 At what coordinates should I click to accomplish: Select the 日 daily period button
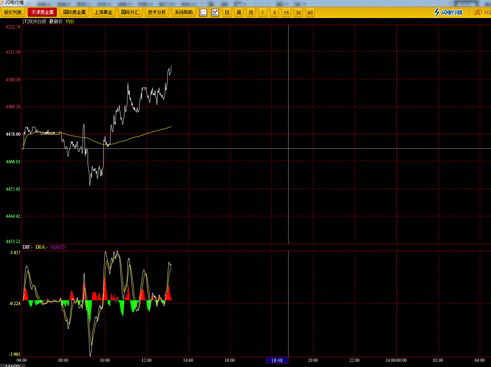(227, 13)
